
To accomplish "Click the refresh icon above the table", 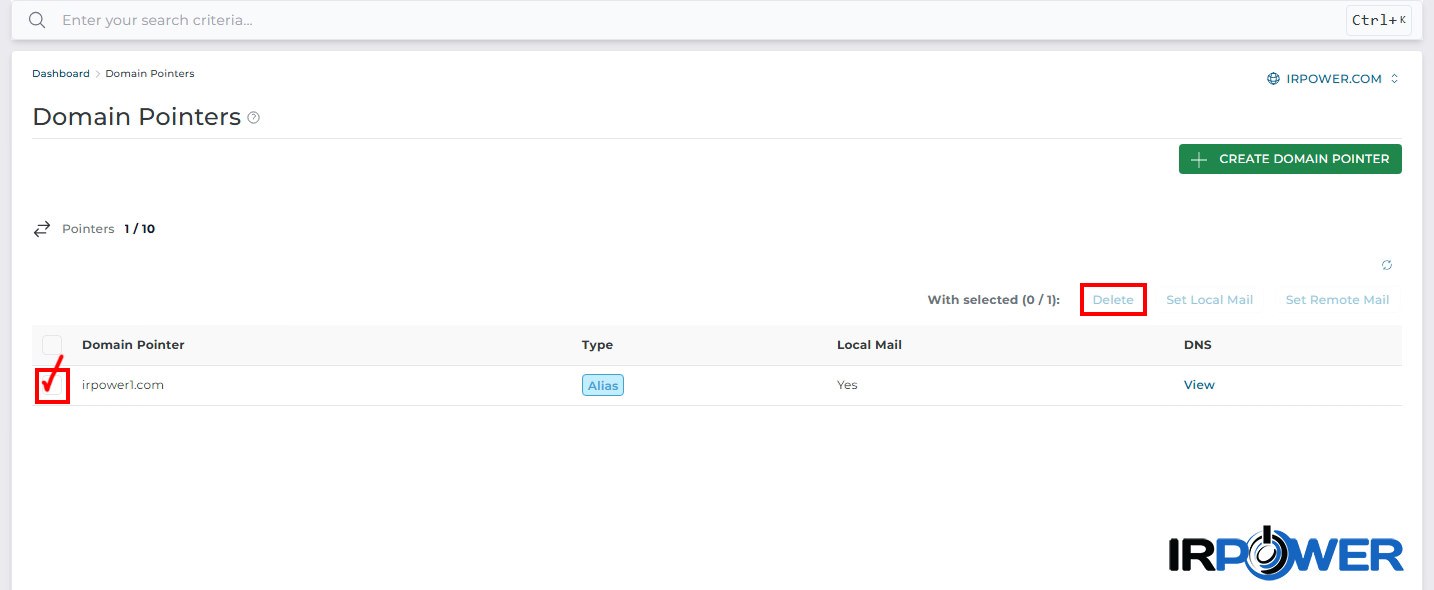I will coord(1387,265).
